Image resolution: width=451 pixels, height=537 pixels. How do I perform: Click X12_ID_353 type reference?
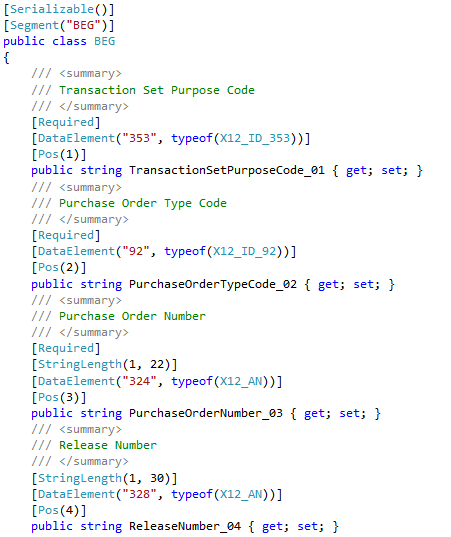254,138
